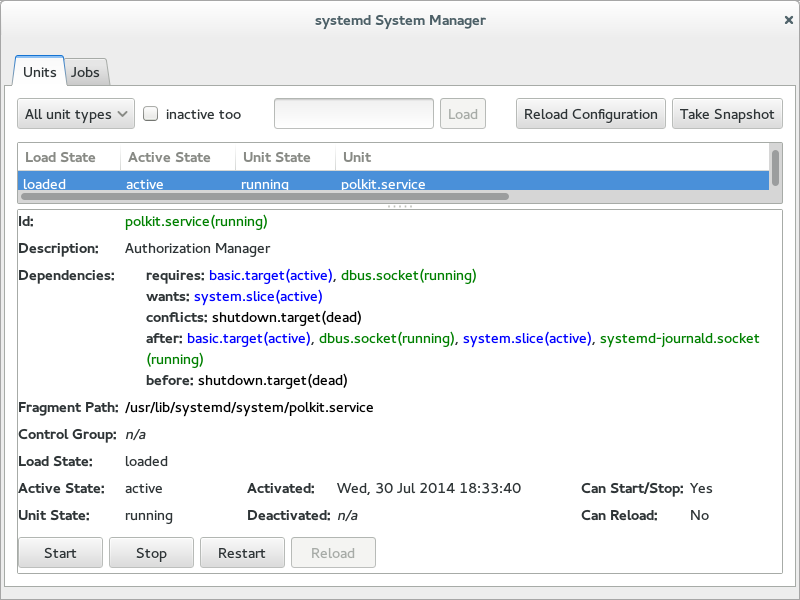The height and width of the screenshot is (600, 800).
Task: Enable the inactive too checkbox
Action: 151,114
